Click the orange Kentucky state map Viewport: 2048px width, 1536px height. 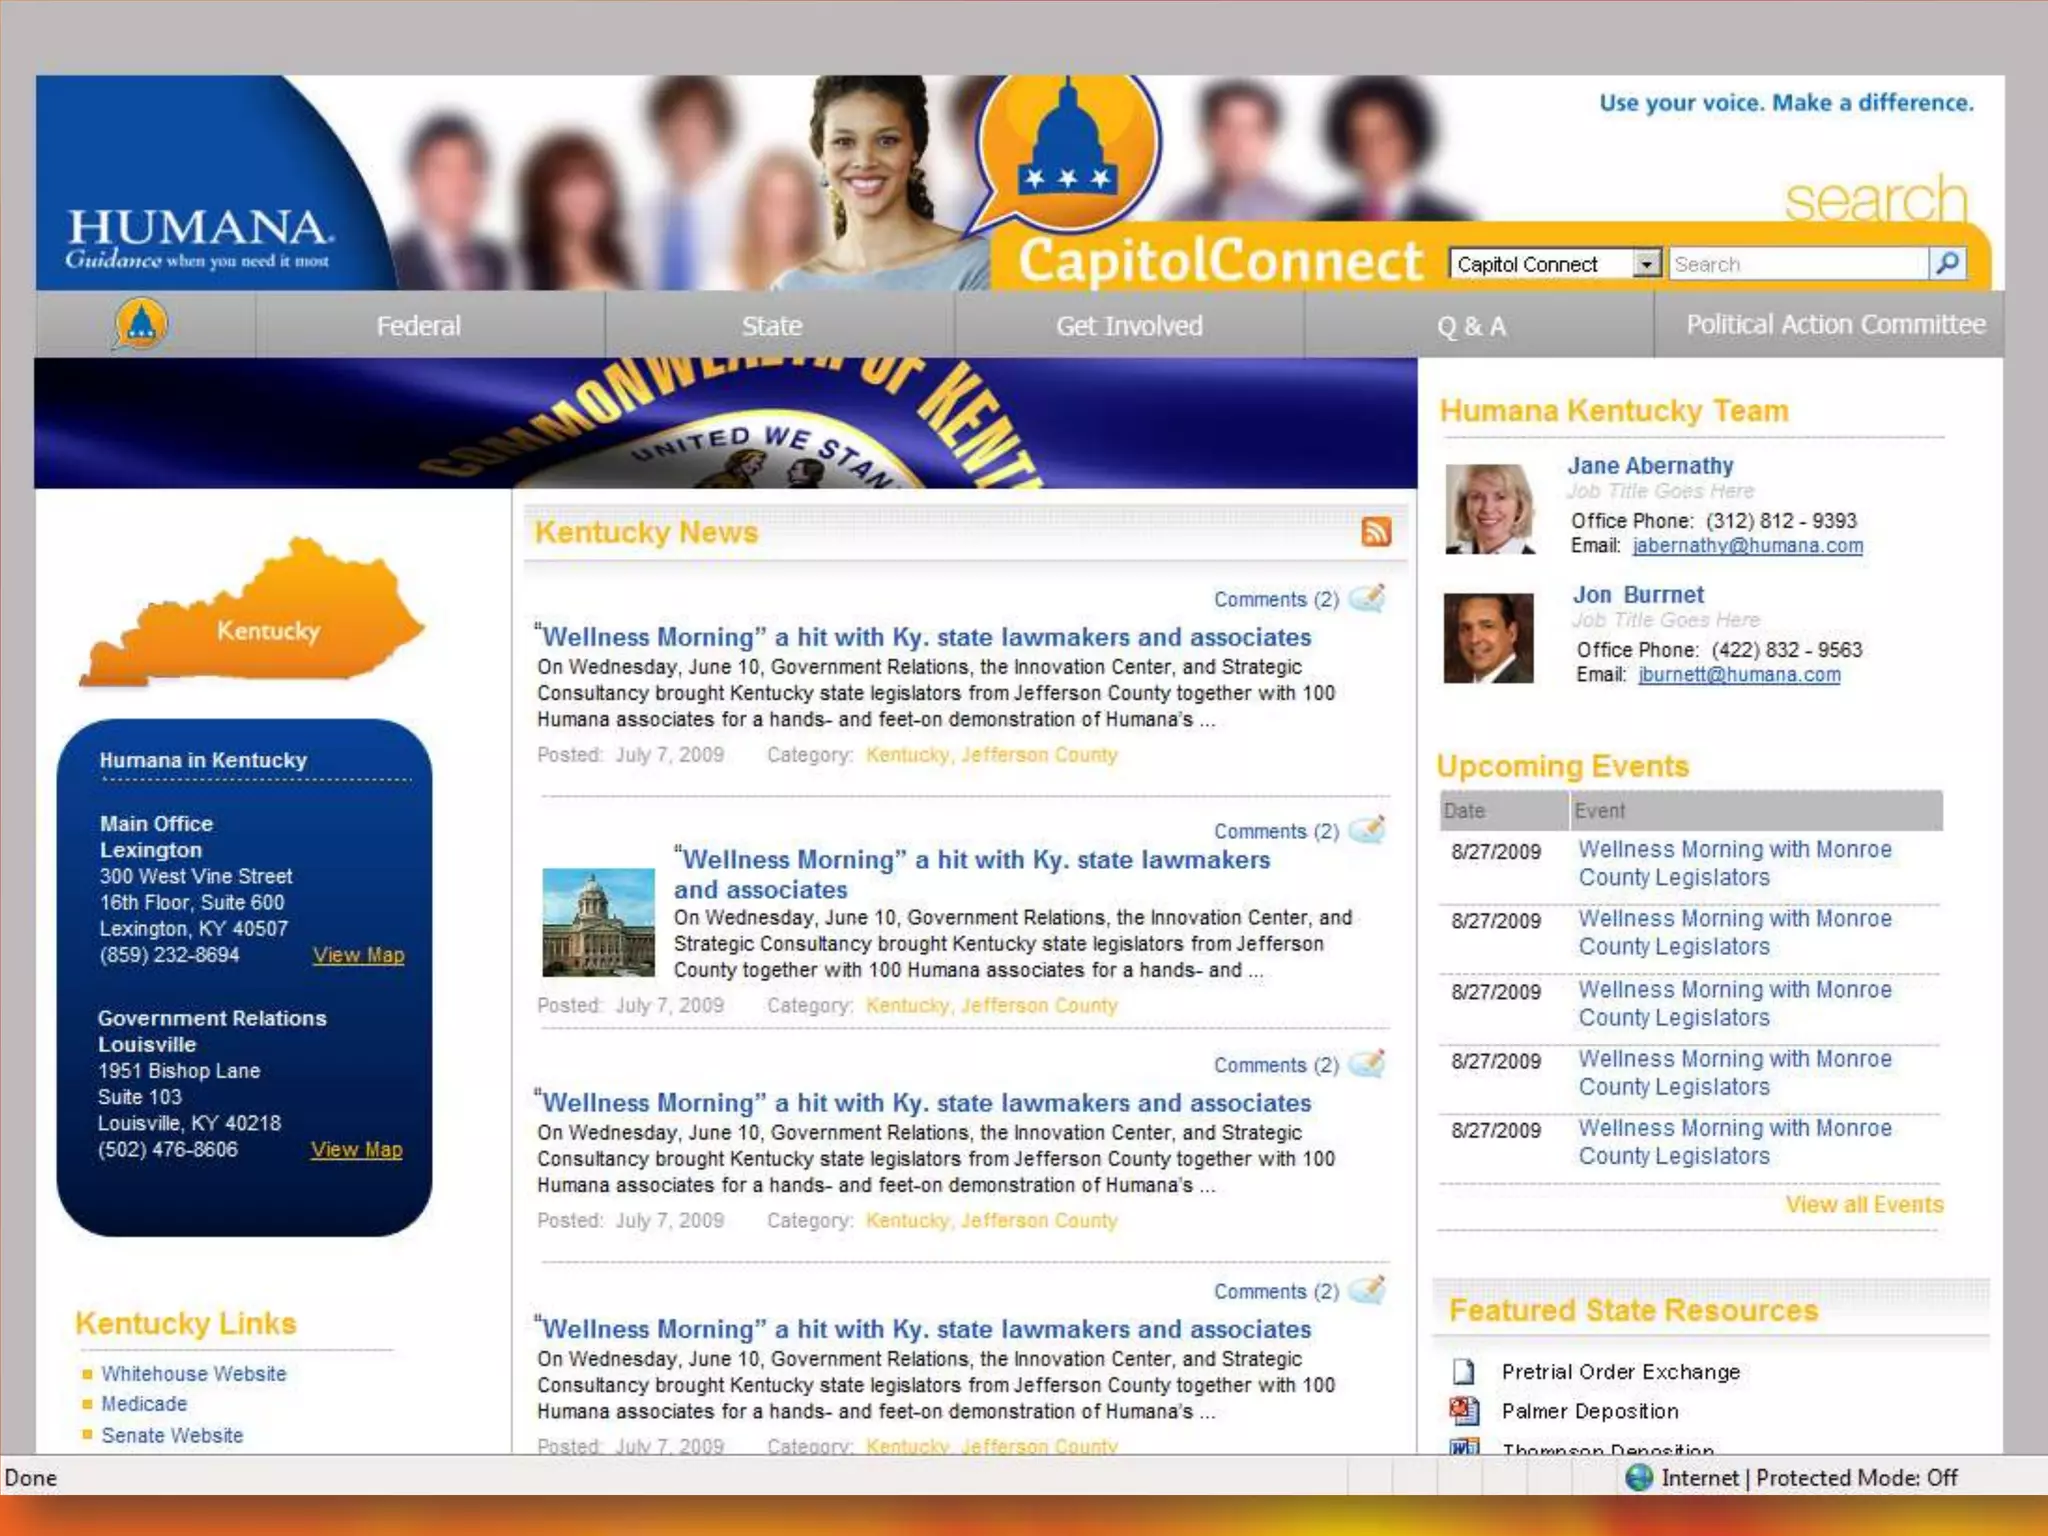pyautogui.click(x=252, y=612)
